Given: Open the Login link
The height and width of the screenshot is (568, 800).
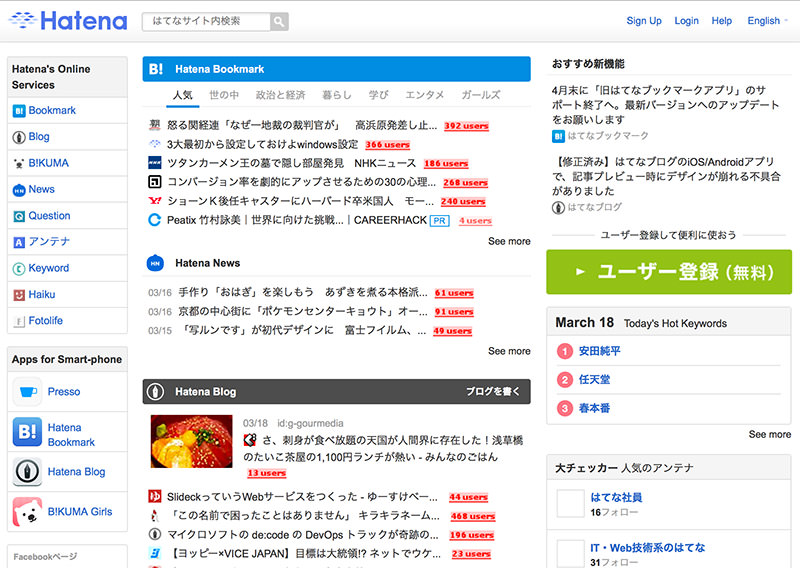Looking at the screenshot, I should (x=686, y=21).
